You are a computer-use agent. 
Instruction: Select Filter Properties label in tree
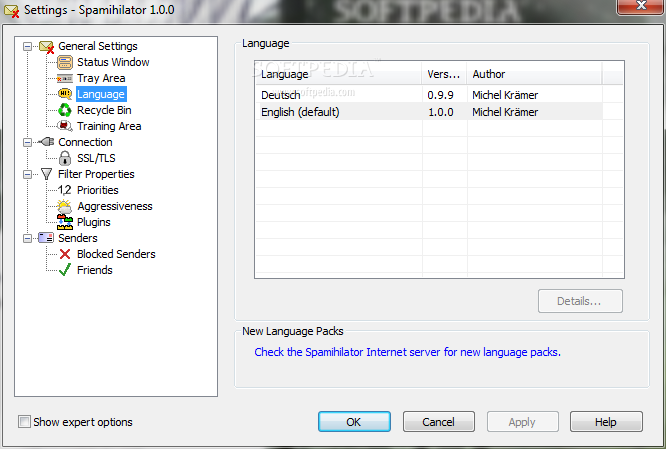[96, 174]
